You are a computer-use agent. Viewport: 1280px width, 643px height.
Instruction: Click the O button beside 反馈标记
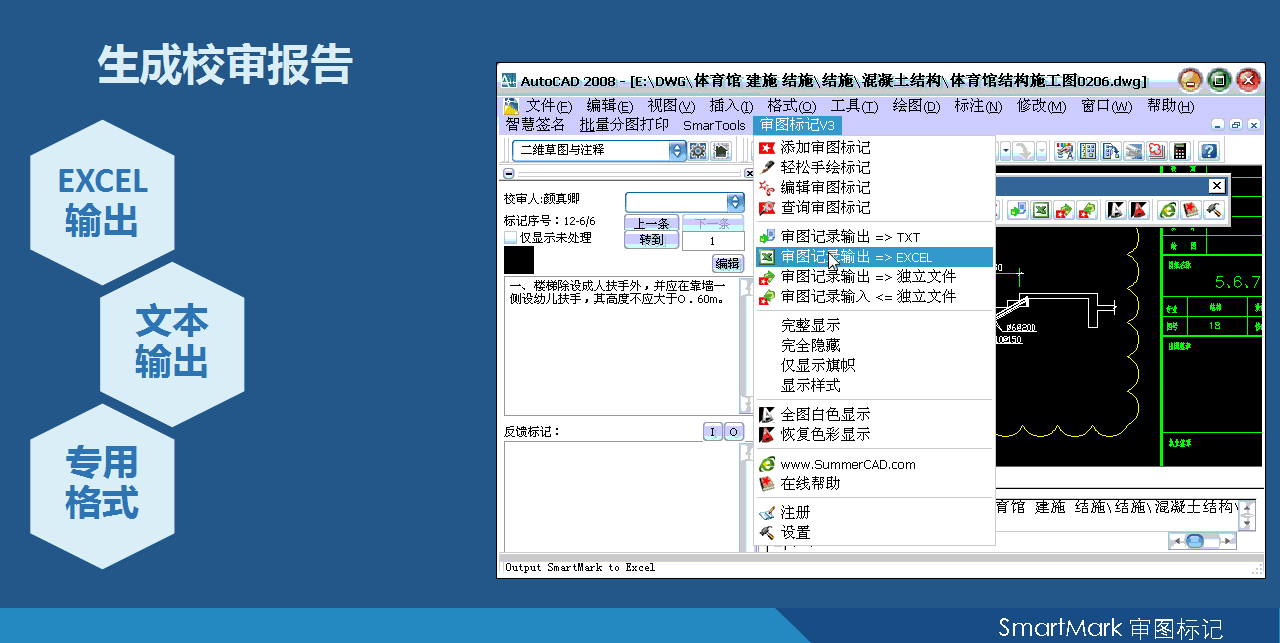(734, 432)
